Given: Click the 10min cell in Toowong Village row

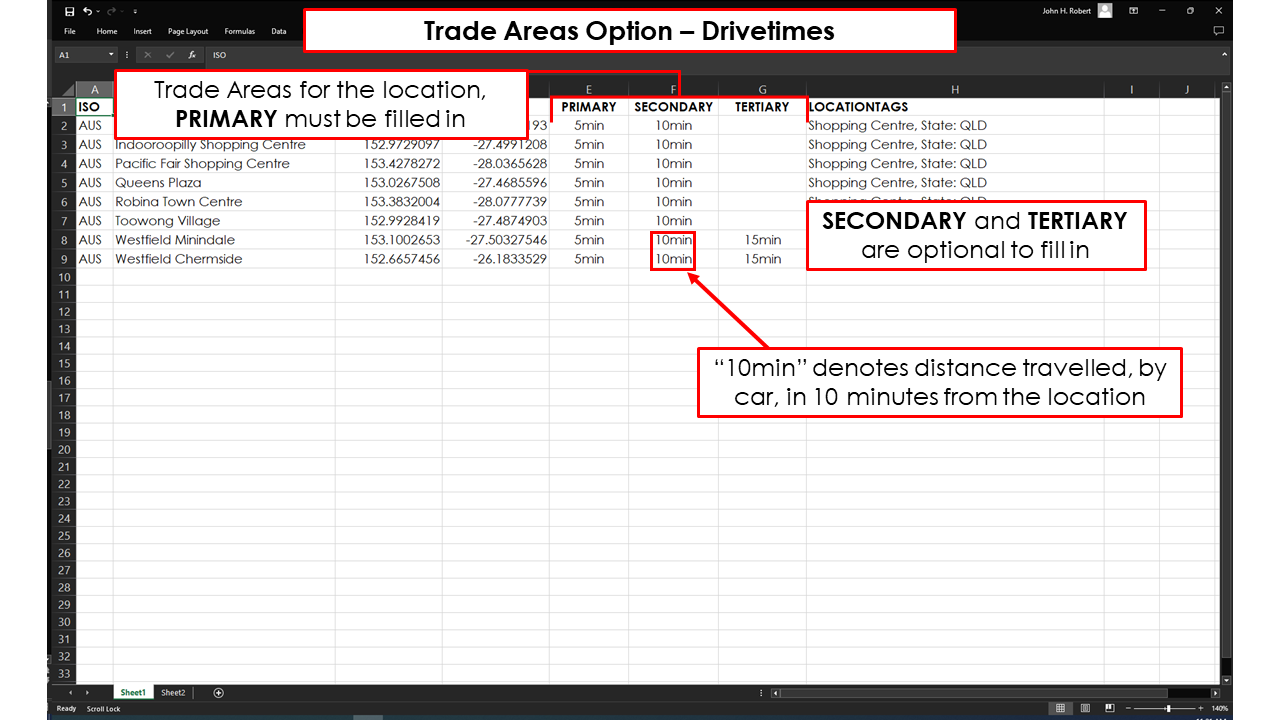Looking at the screenshot, I should pos(674,221).
